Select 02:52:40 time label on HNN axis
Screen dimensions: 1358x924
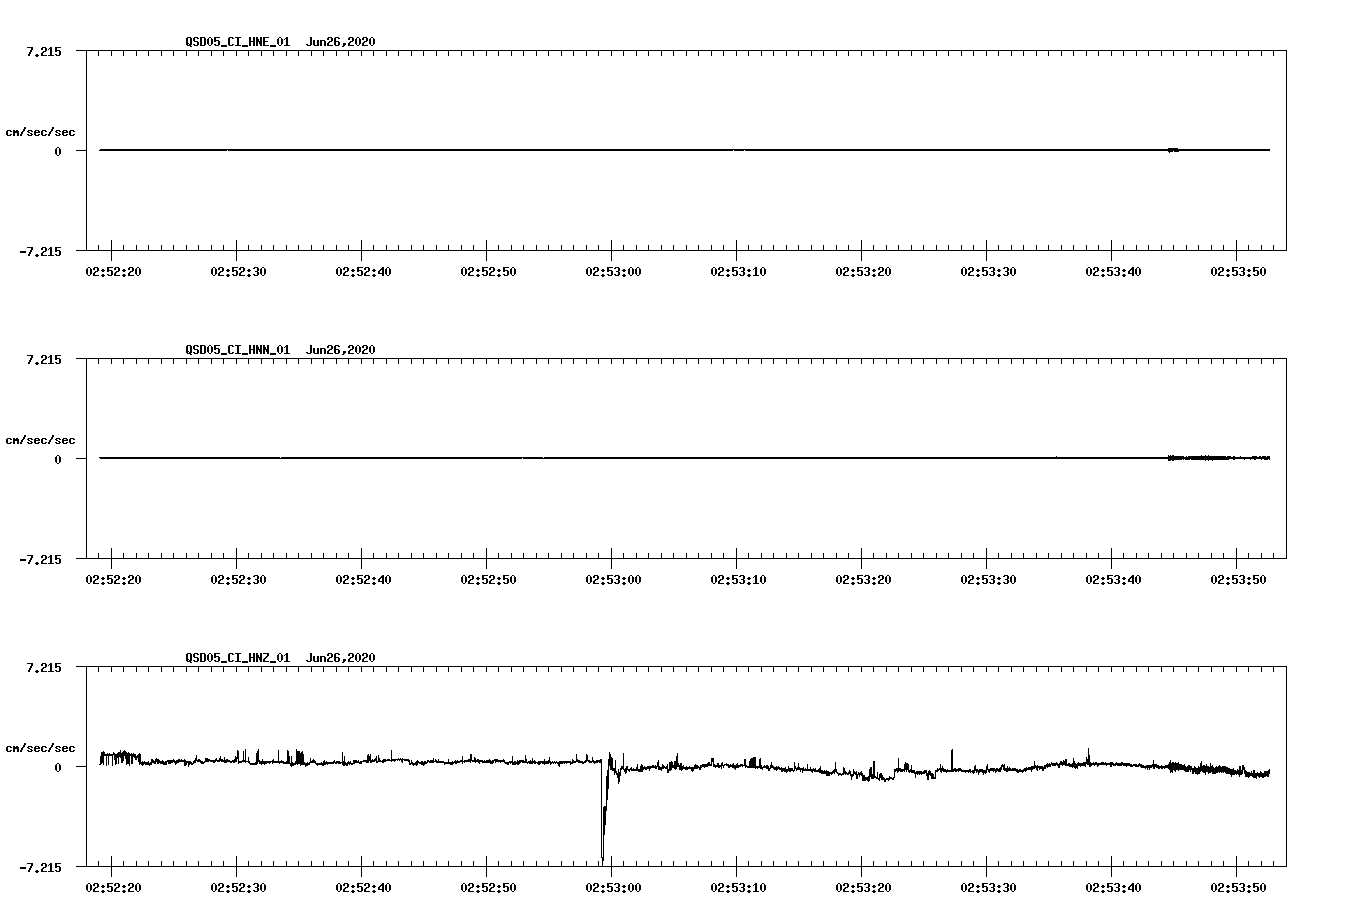point(363,580)
